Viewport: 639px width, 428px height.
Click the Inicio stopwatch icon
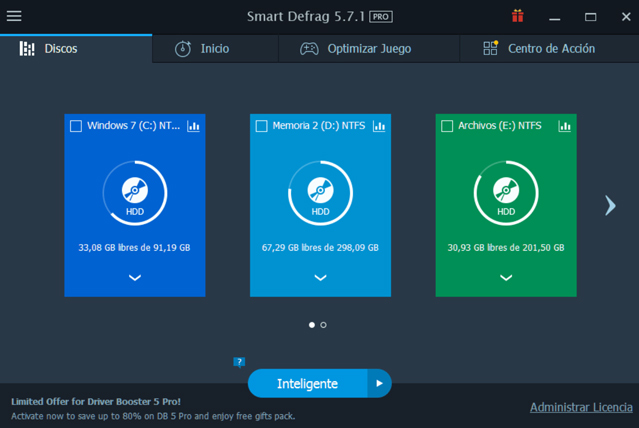pos(183,49)
